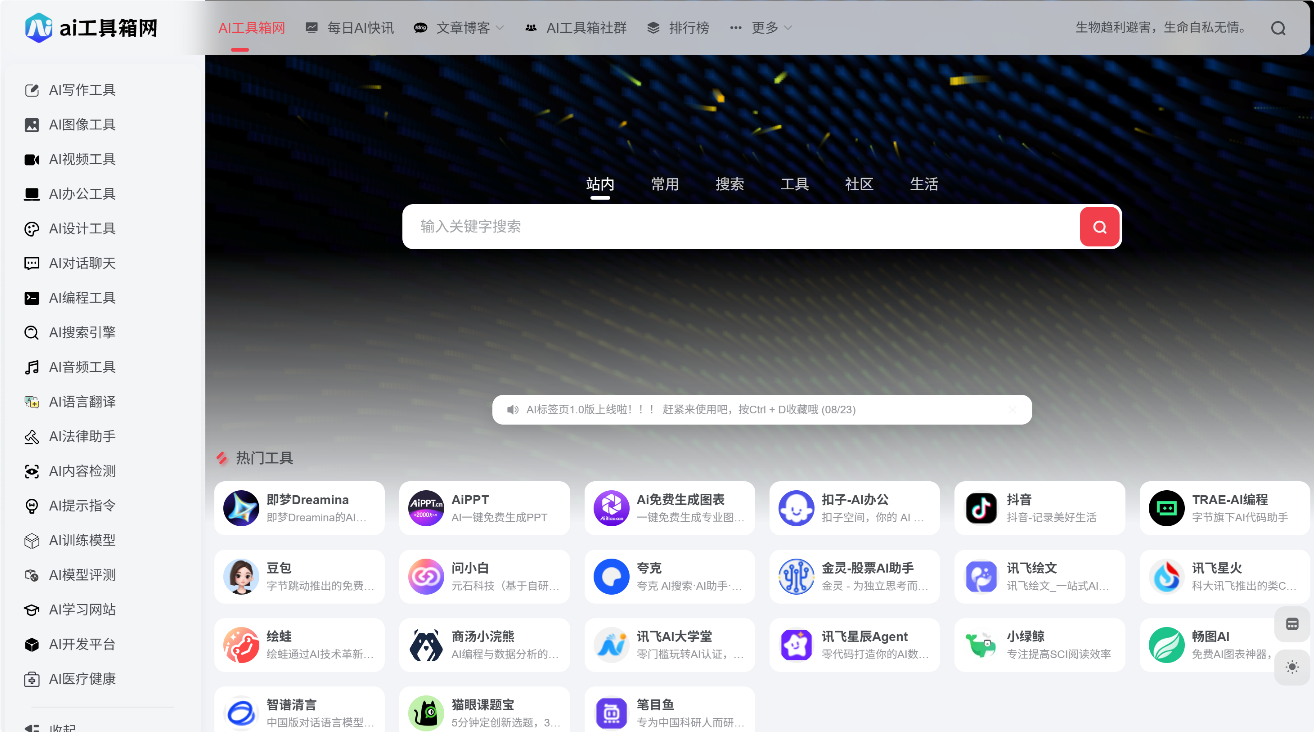Open AI内容检测 scan icon
The height and width of the screenshot is (732, 1314).
coord(31,471)
